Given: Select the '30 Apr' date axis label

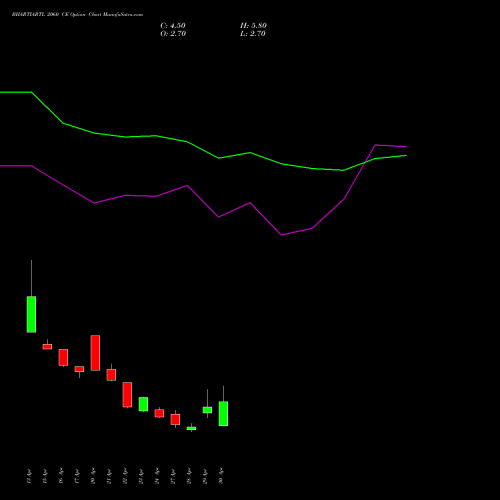Looking at the screenshot, I should coord(221,476).
